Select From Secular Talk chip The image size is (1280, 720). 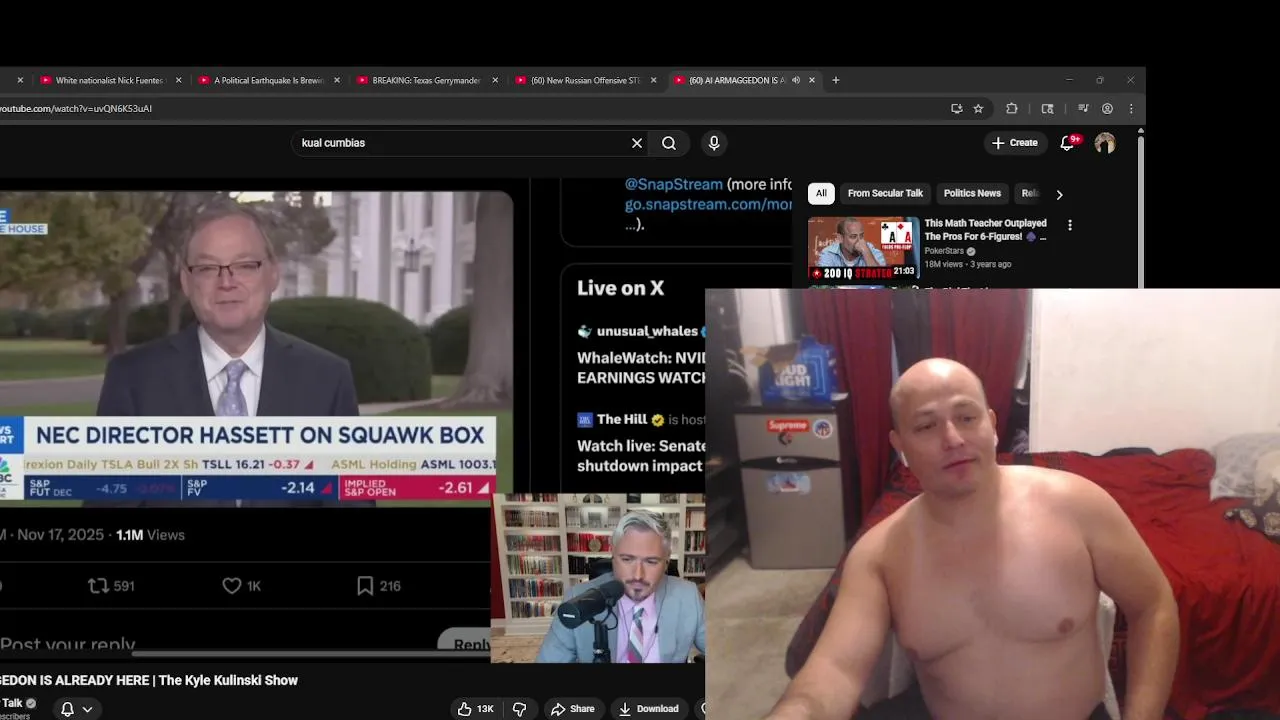point(885,193)
